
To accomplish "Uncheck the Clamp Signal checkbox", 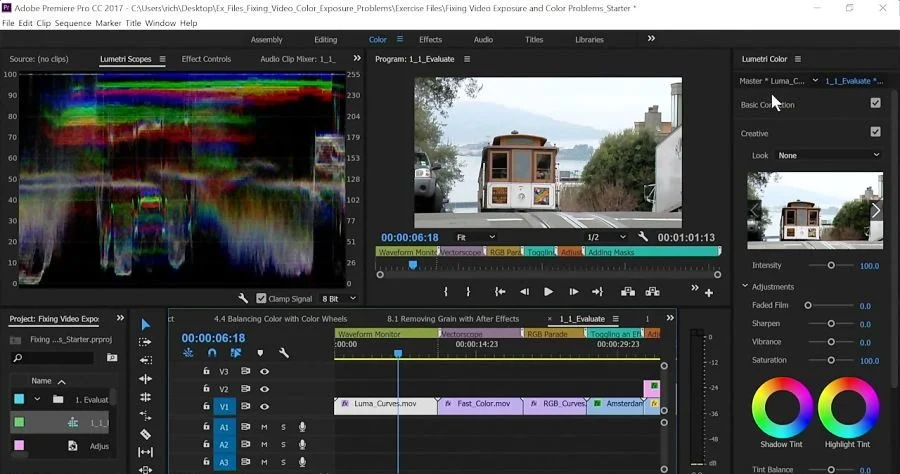I will click(261, 298).
